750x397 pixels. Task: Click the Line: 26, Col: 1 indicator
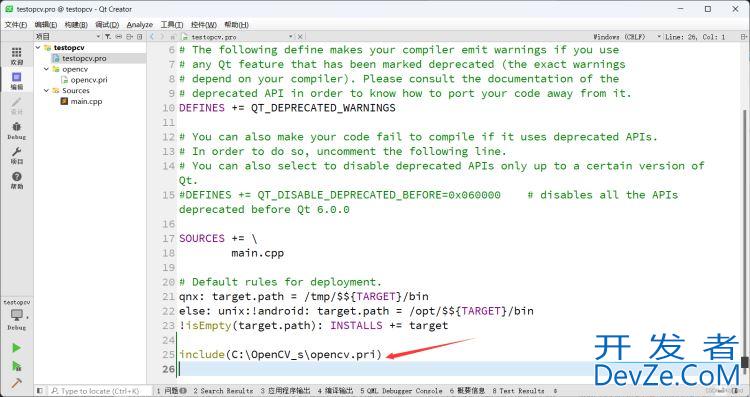(695, 37)
